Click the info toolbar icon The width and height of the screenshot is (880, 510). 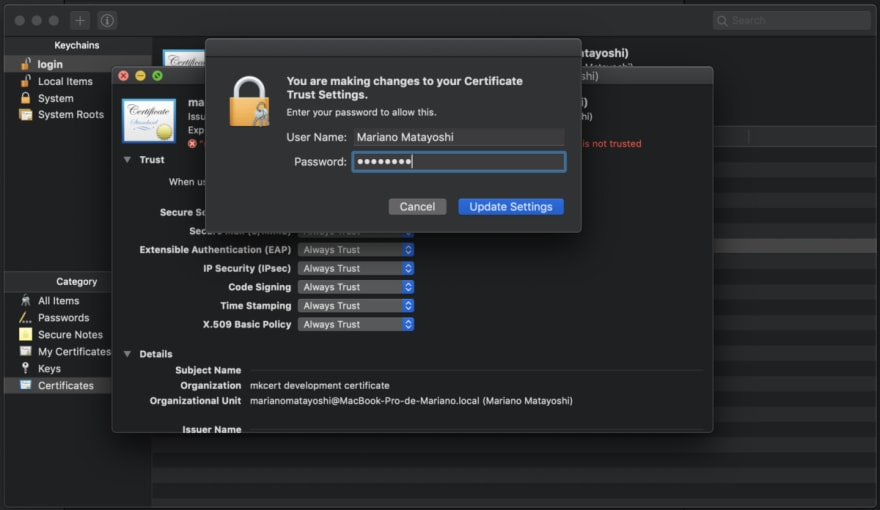point(107,21)
